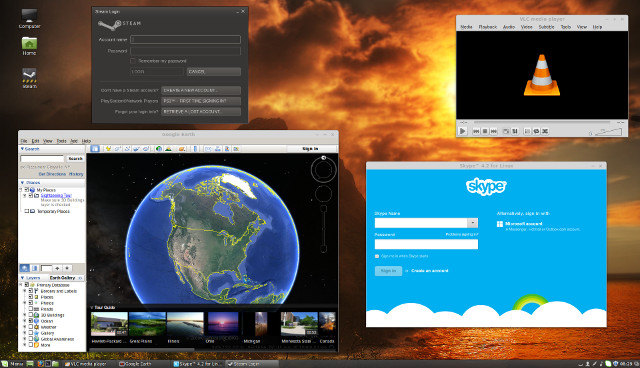Screen dimensions: 640x368
Task: Collapse the Places panel in Google Earth
Action: [x=22, y=182]
